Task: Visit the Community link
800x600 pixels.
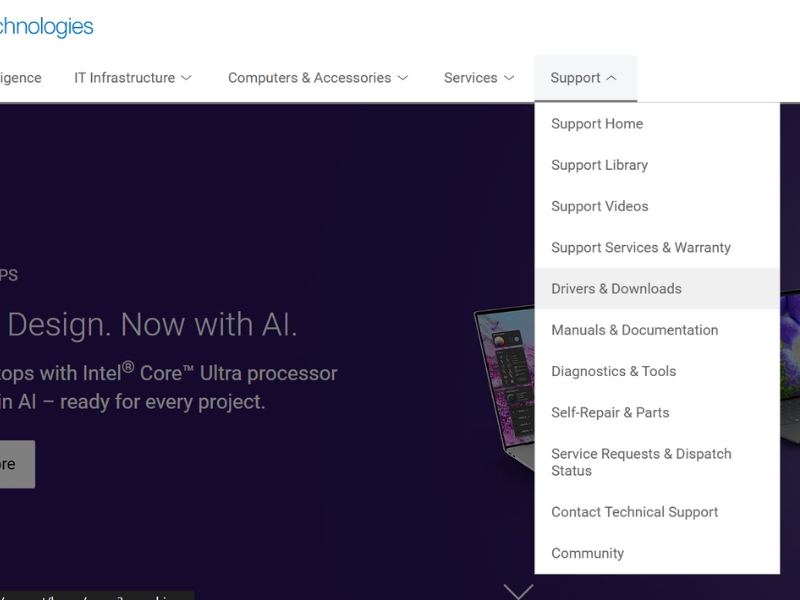Action: [x=587, y=553]
